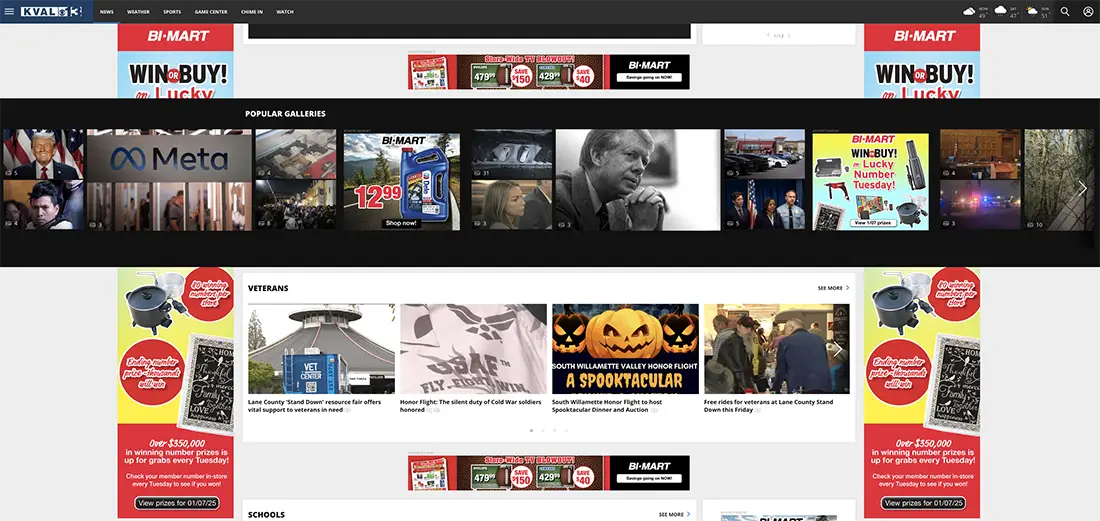
Task: Open the courtroom gallery thumbnail
Action: point(980,154)
